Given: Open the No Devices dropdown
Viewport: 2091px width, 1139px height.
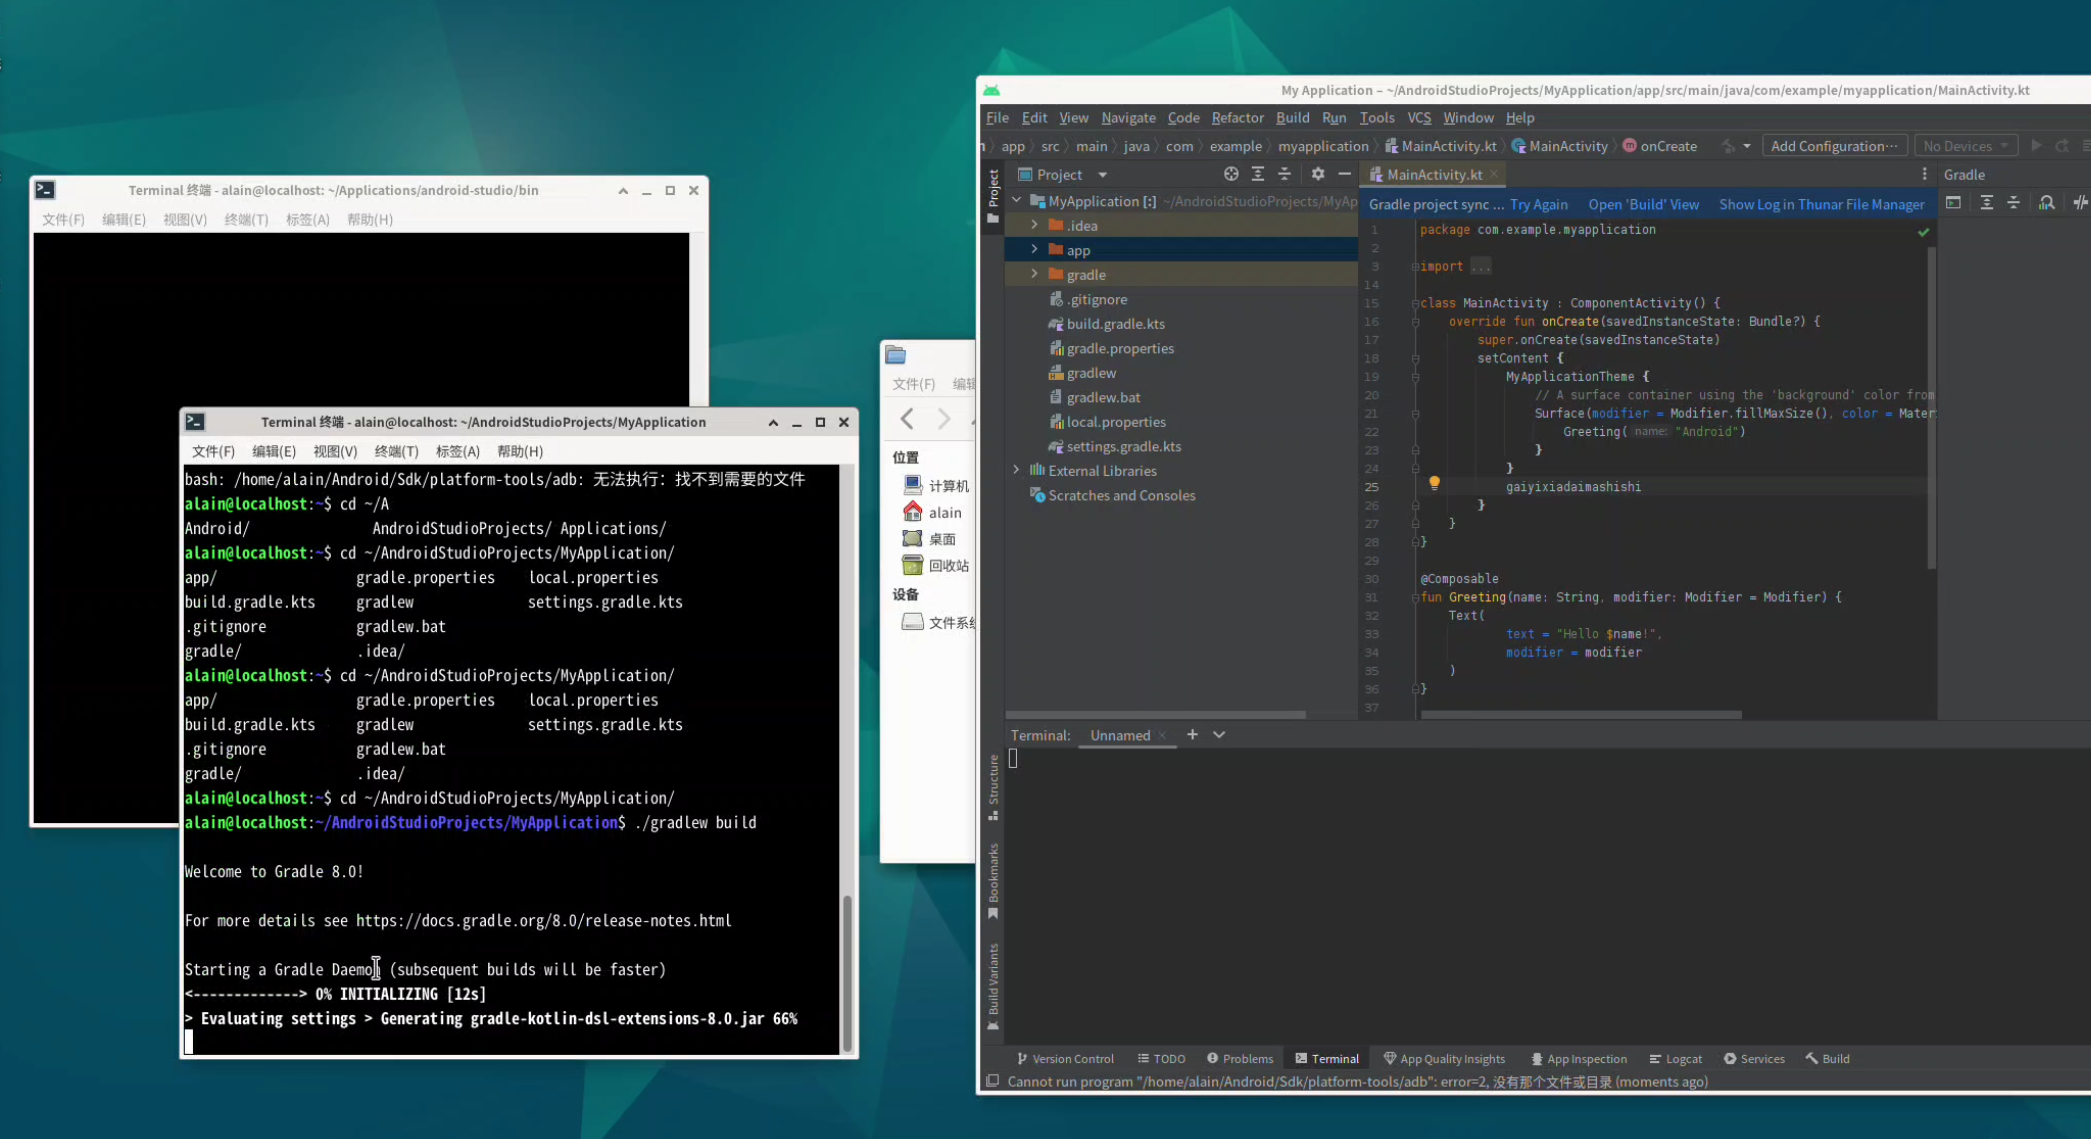Looking at the screenshot, I should [x=1964, y=146].
